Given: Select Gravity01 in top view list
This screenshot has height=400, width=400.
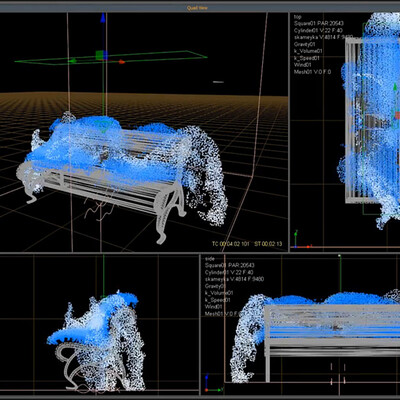Looking at the screenshot, I should point(305,44).
